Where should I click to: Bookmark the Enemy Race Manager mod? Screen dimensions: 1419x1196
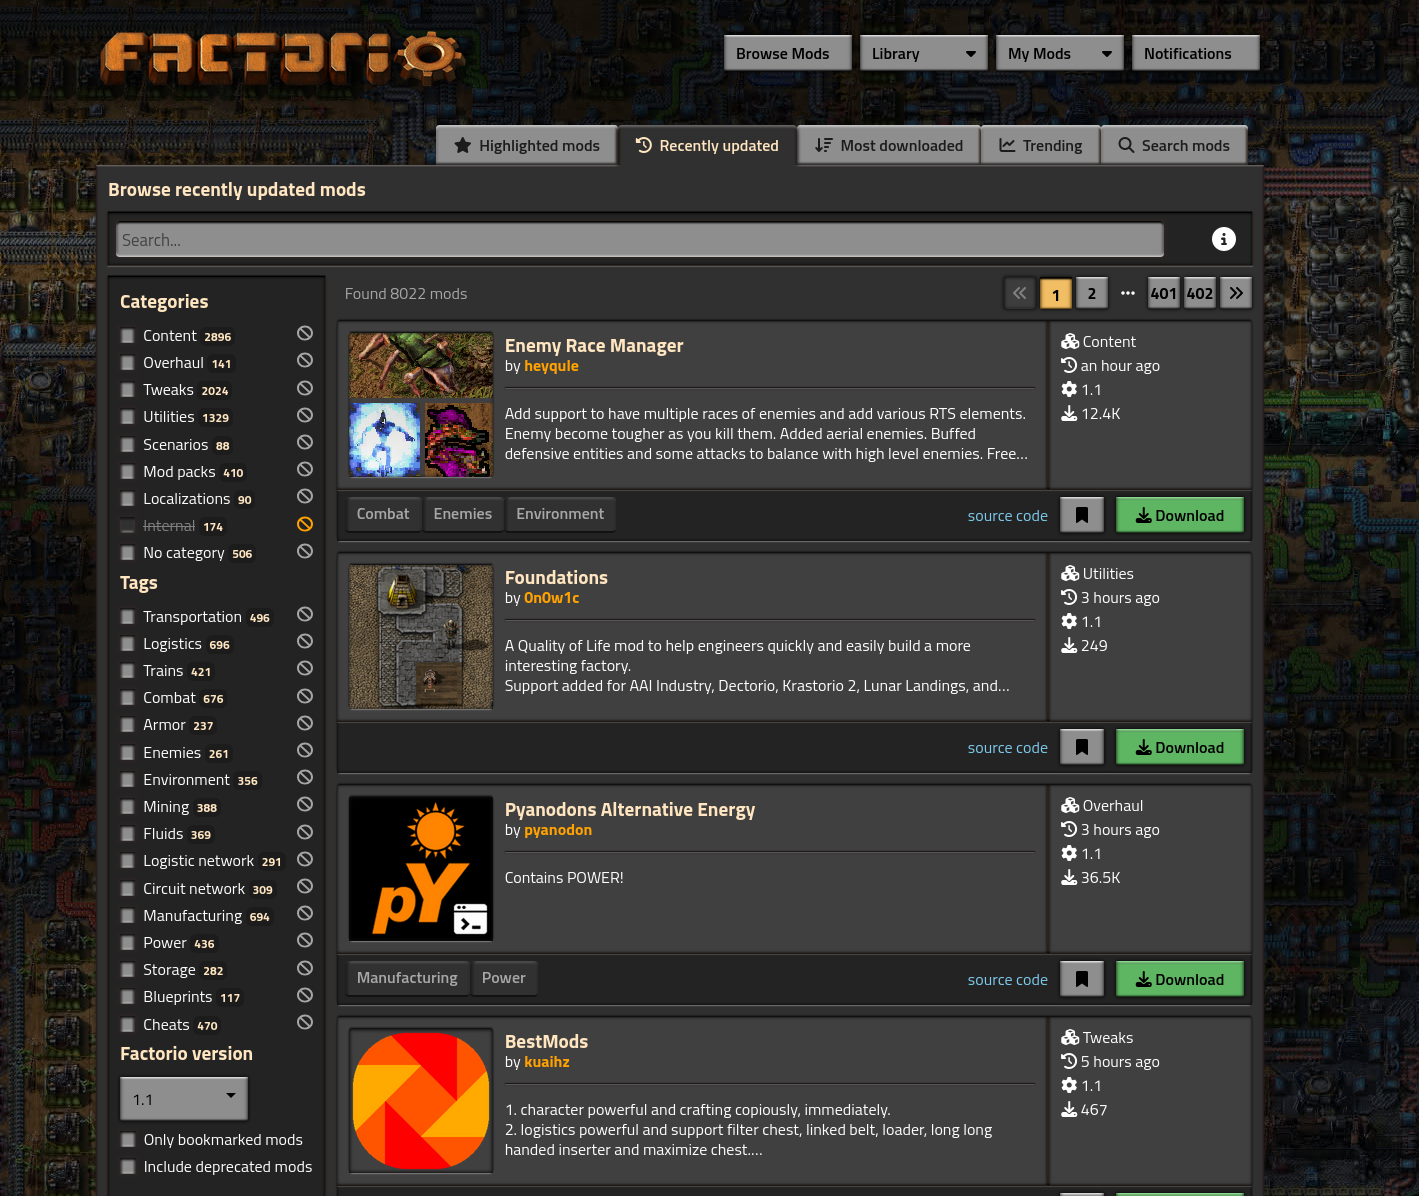pyautogui.click(x=1082, y=515)
